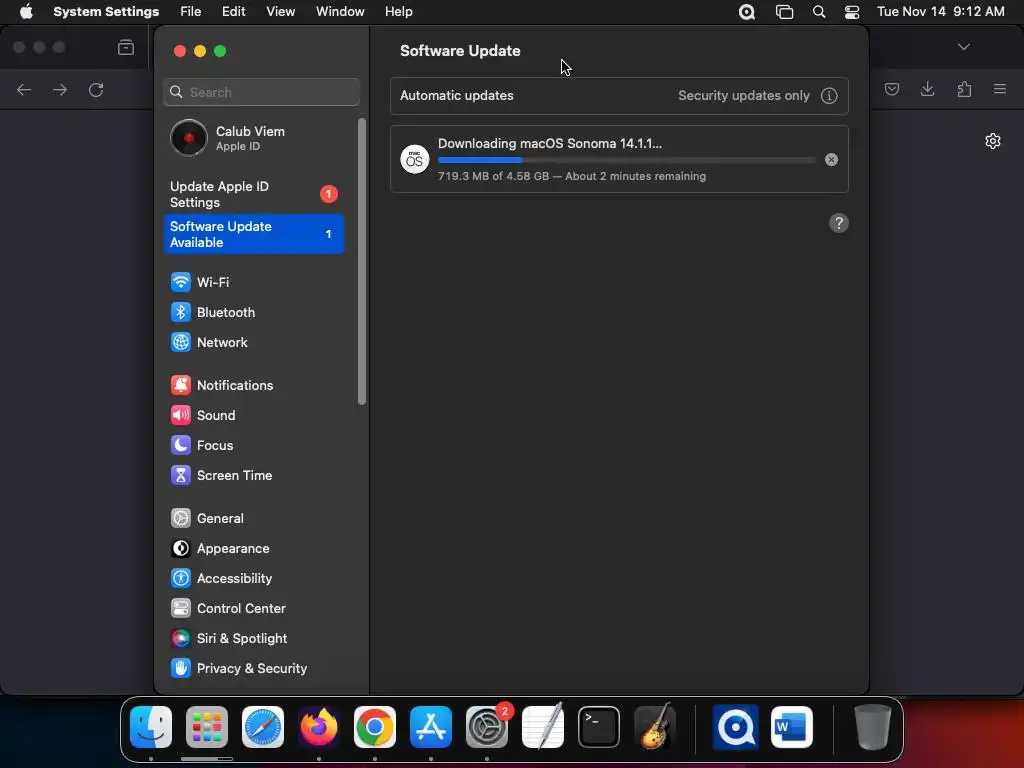Image resolution: width=1024 pixels, height=768 pixels.
Task: Open the System Settings menu
Action: tap(106, 12)
